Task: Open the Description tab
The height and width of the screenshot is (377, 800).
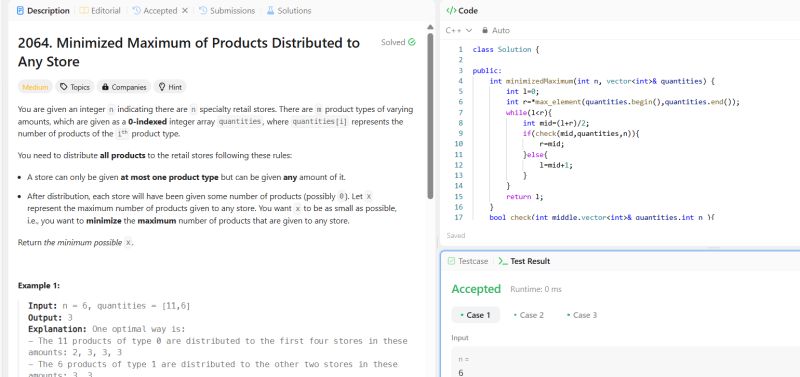Action: (x=43, y=11)
